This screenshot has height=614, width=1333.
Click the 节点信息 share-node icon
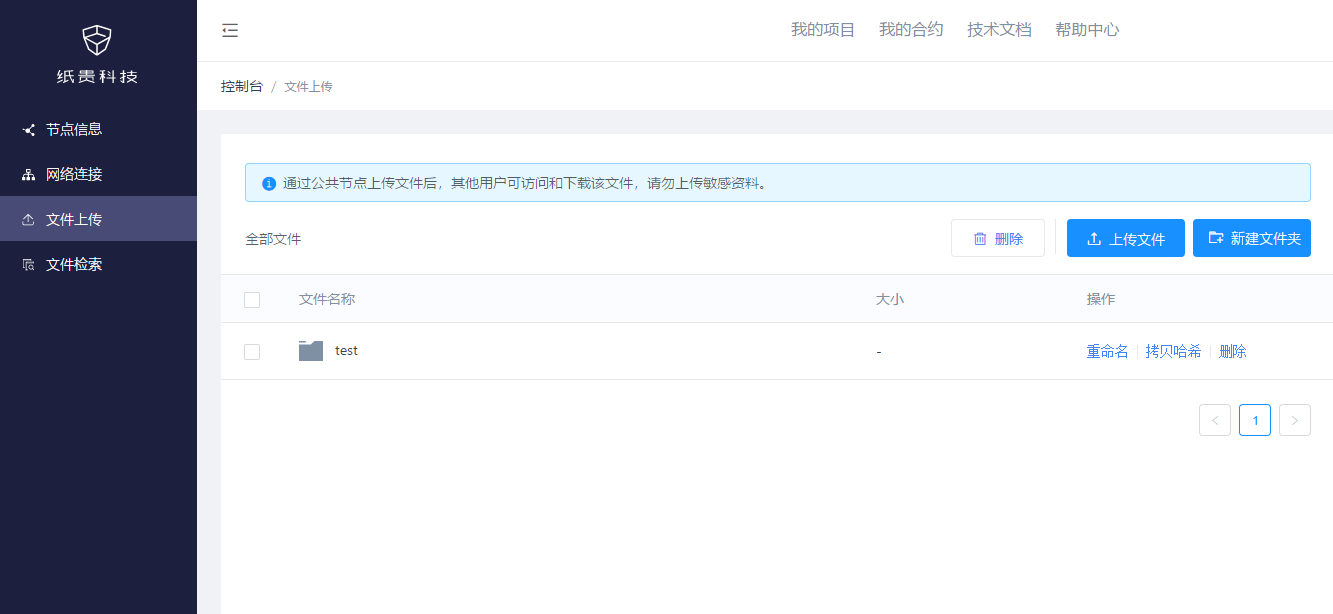28,130
